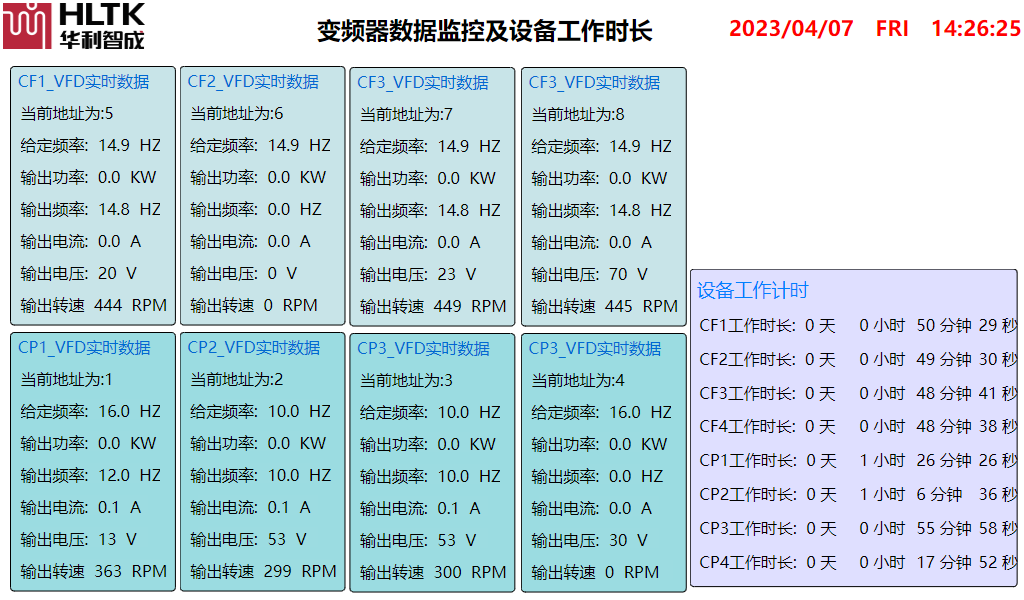Open the CP1_VFD实时数据 panel heading

point(84,348)
